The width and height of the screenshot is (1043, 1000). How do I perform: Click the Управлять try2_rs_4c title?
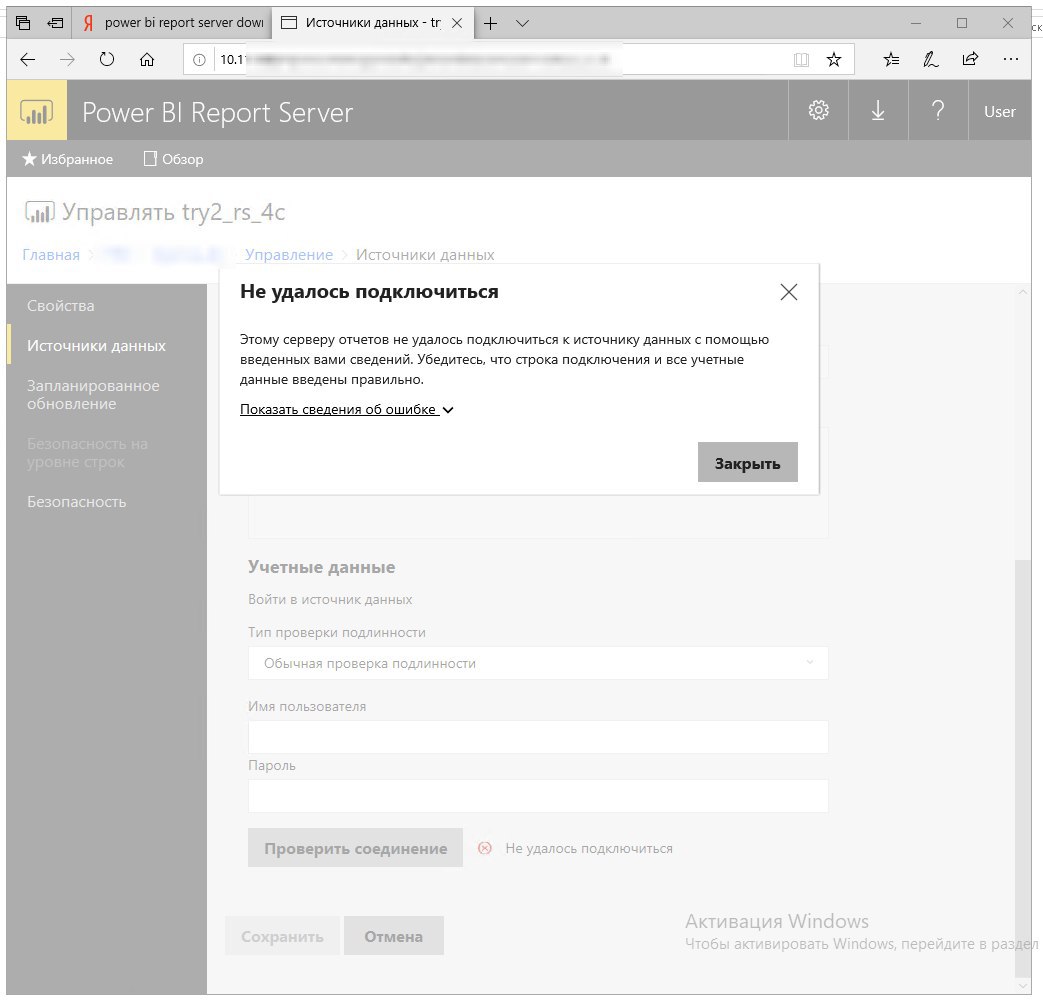pos(173,212)
